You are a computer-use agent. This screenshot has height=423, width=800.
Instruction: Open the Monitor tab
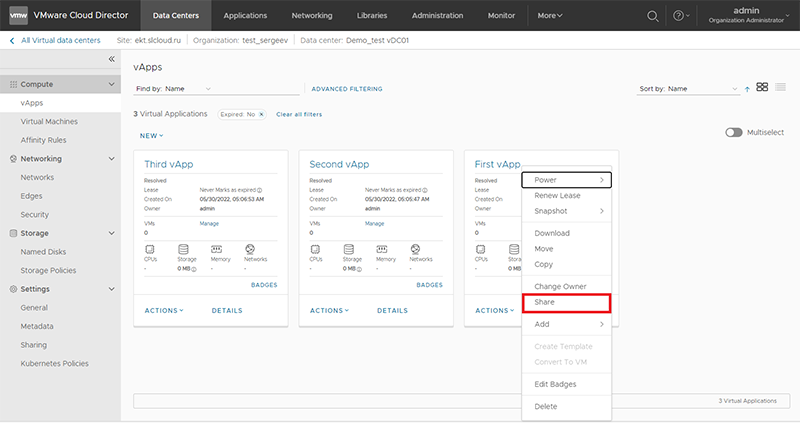(501, 15)
